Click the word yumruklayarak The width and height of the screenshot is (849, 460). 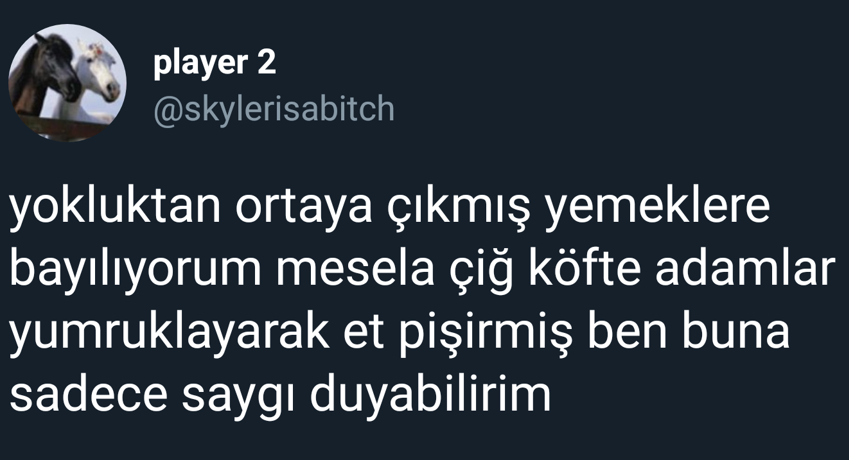click(169, 332)
